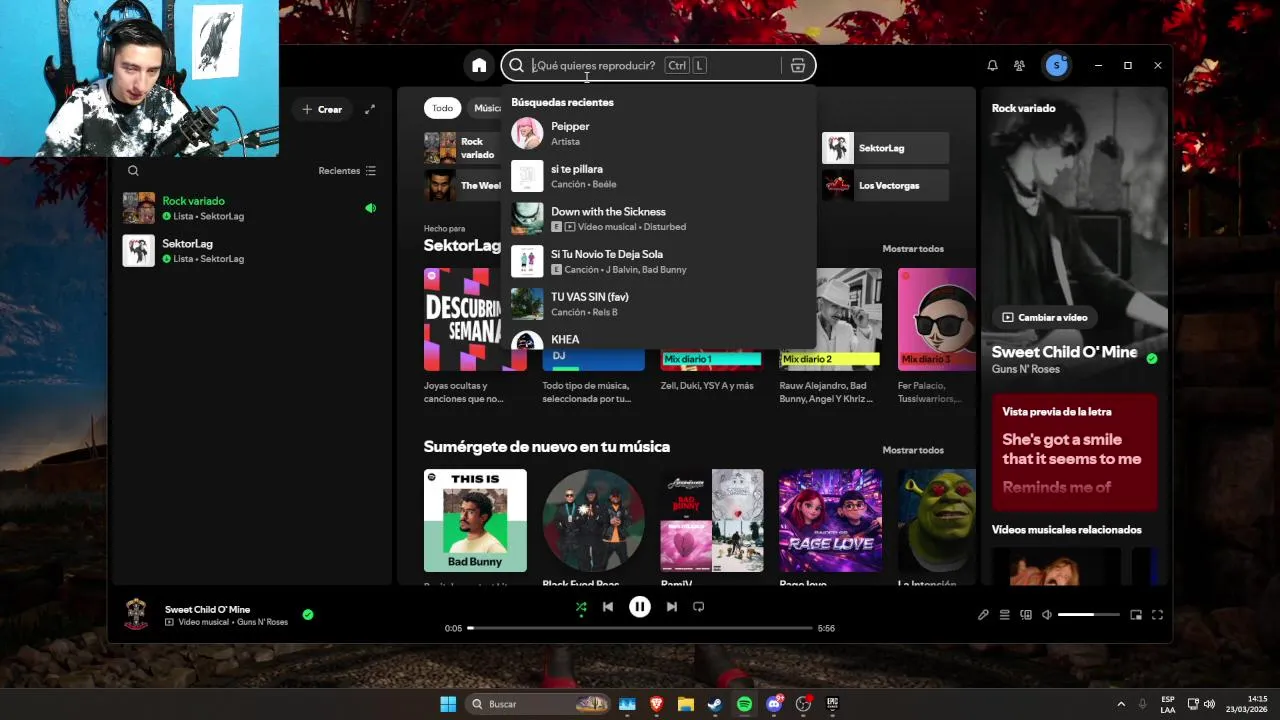Click Guns N' Roses artist in right panel
This screenshot has height=720, width=1280.
[1025, 369]
